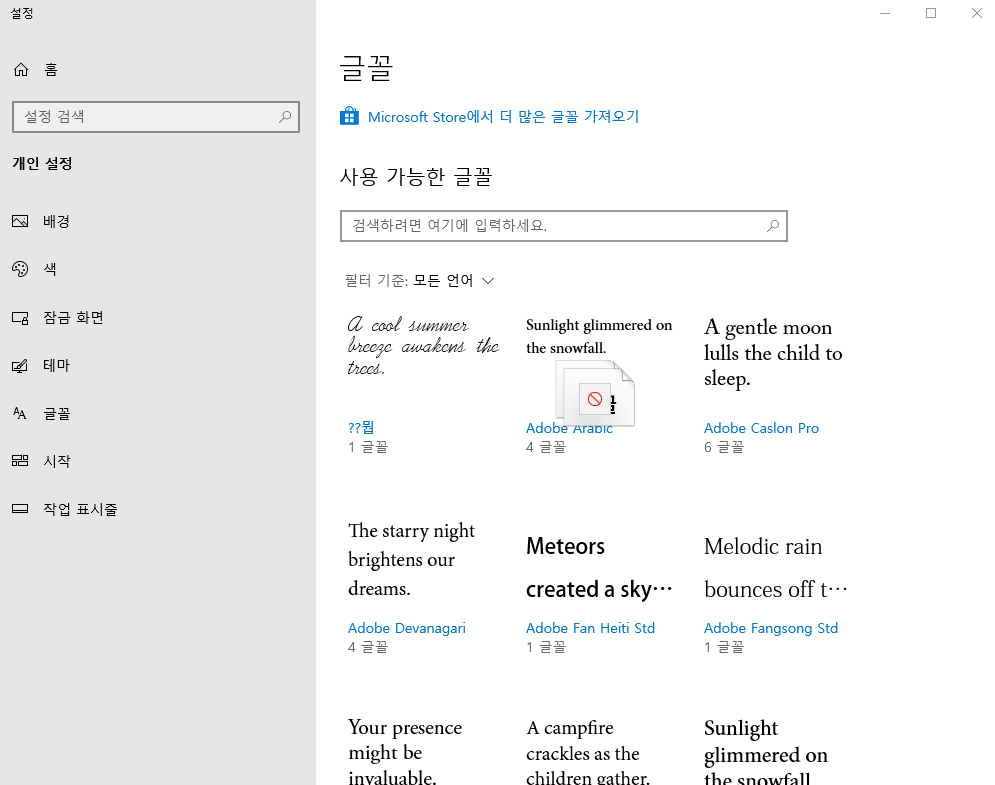The height and width of the screenshot is (785, 995).
Task: Click the cursive 'A cool summer breeze' preview
Action: click(x=423, y=346)
